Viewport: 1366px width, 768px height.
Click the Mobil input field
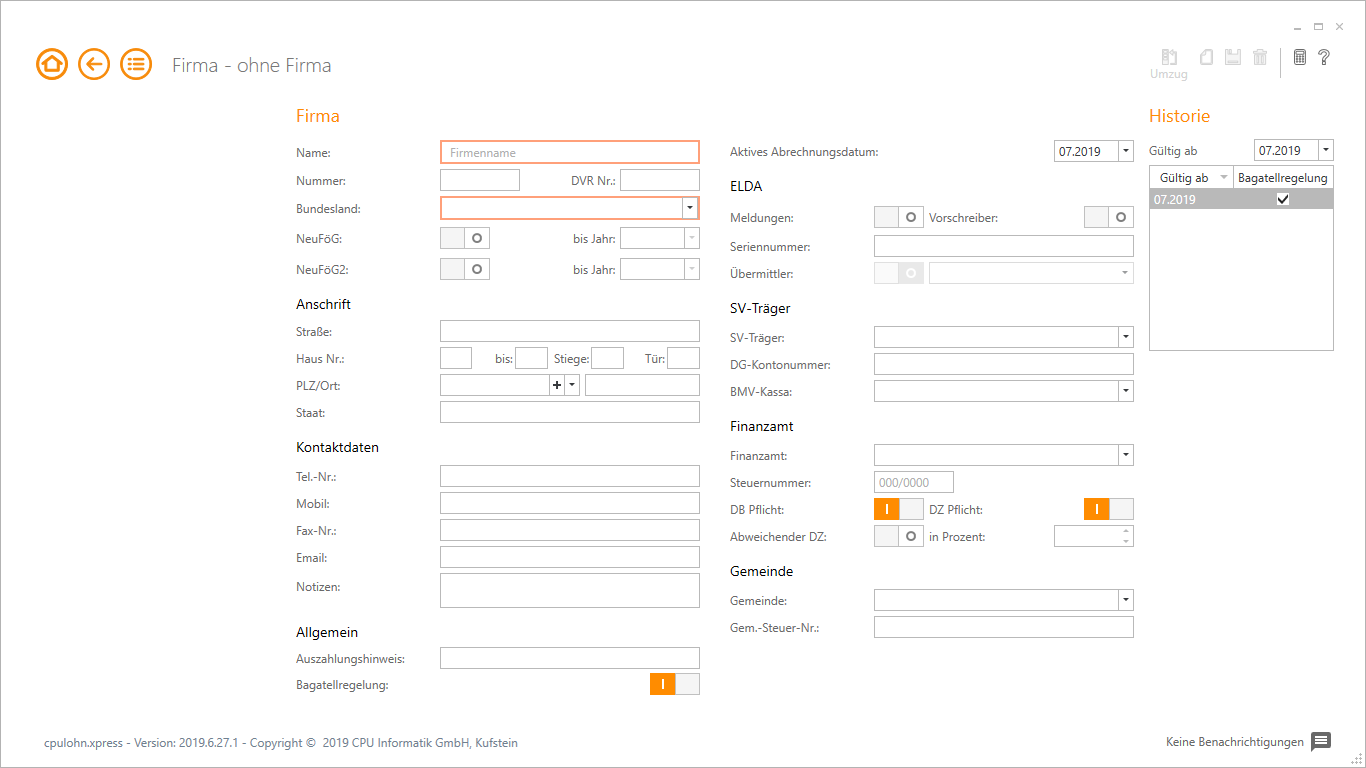[570, 503]
